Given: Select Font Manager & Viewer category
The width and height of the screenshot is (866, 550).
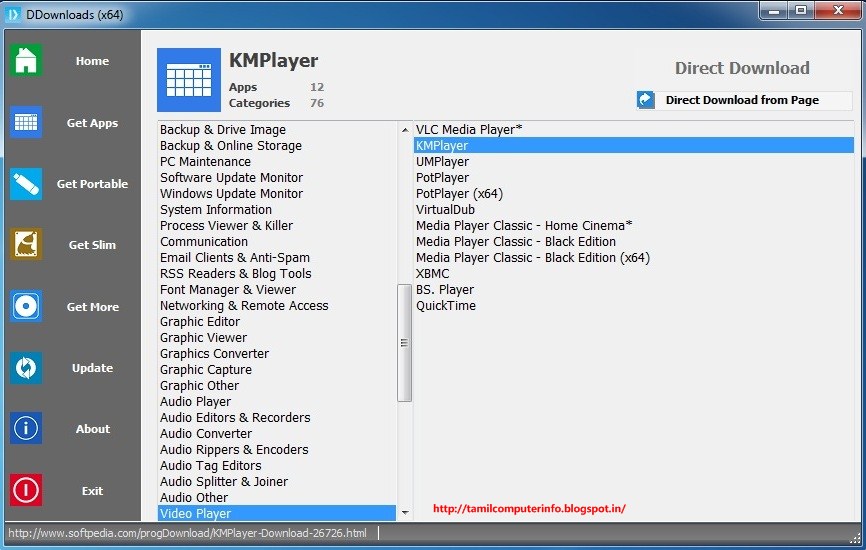Looking at the screenshot, I should 277,290.
